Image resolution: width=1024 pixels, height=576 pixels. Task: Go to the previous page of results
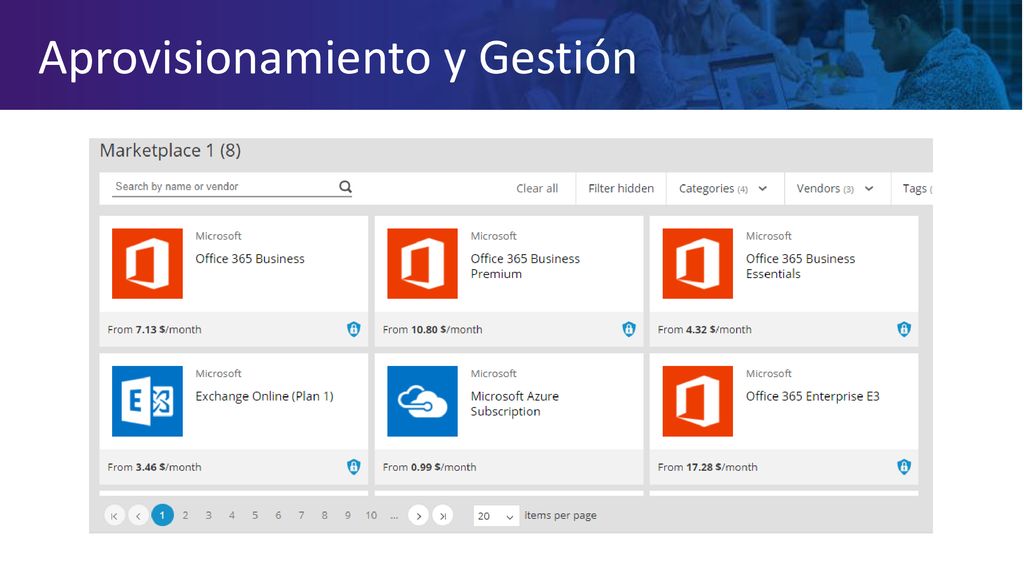coord(138,515)
